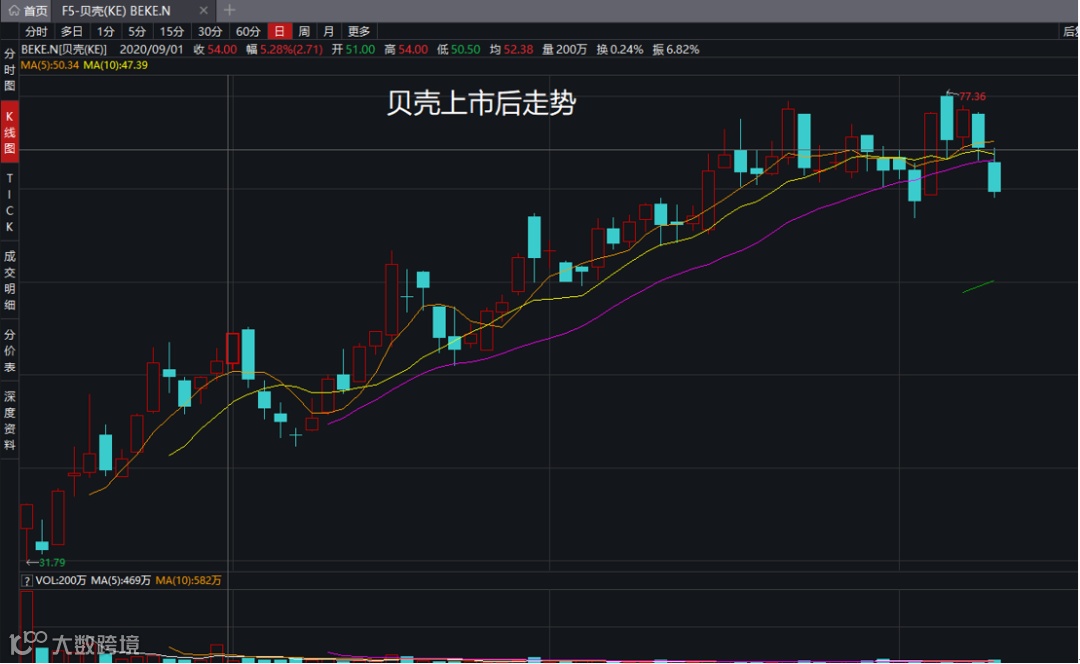This screenshot has width=1080, height=664.
Task: Open TICK view in left sidebar
Action: (10, 203)
